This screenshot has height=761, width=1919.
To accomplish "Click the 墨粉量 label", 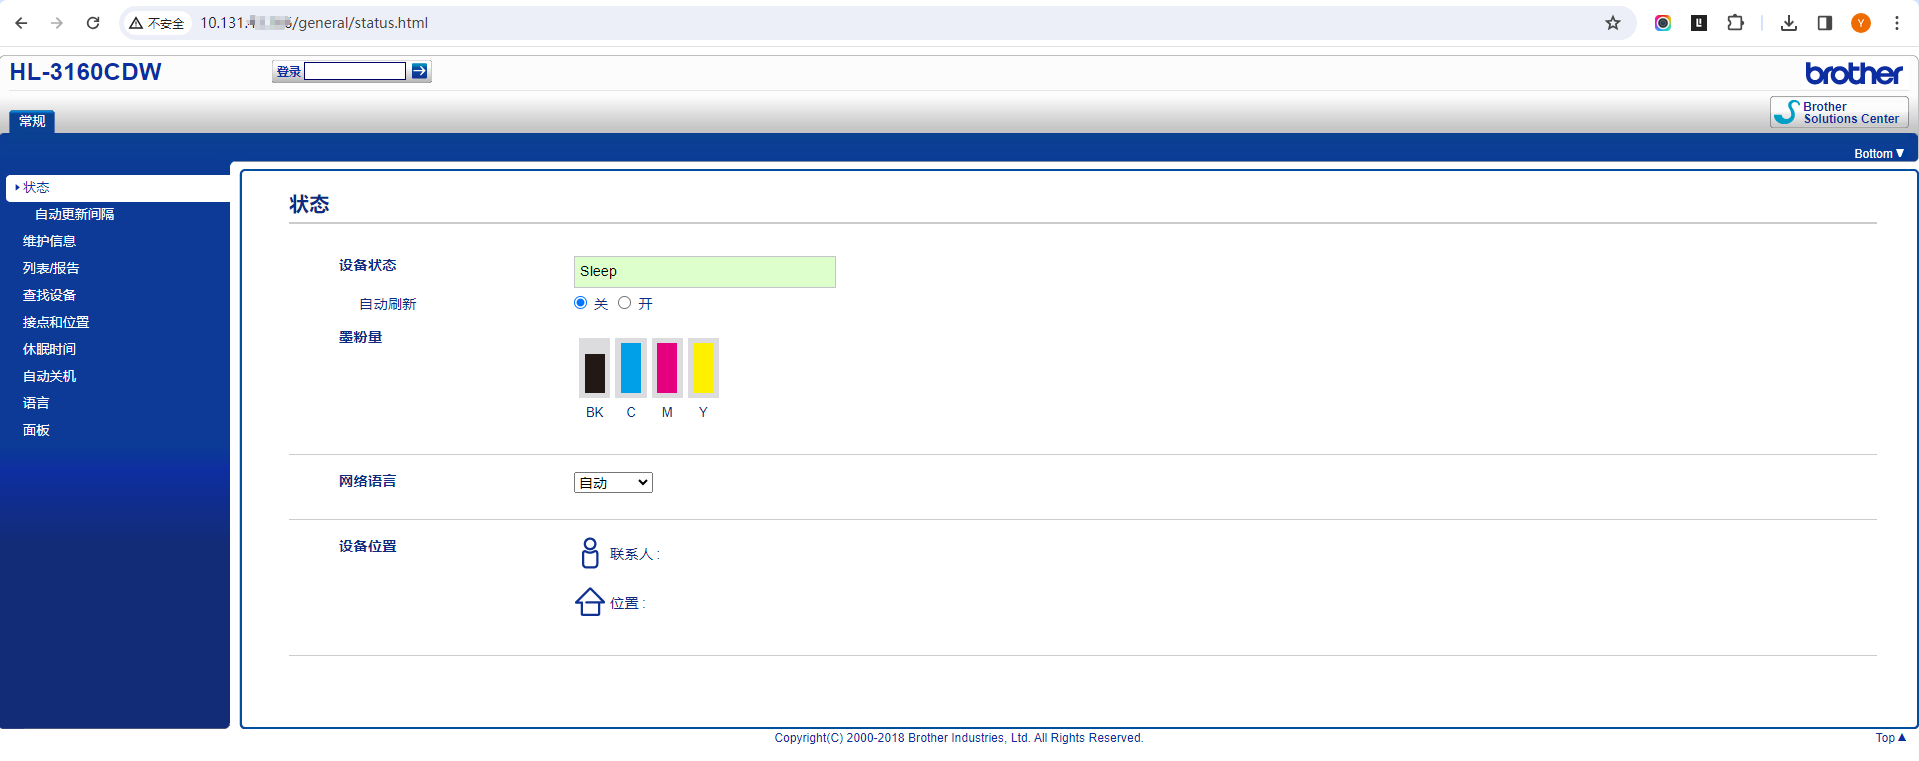I will 360,337.
